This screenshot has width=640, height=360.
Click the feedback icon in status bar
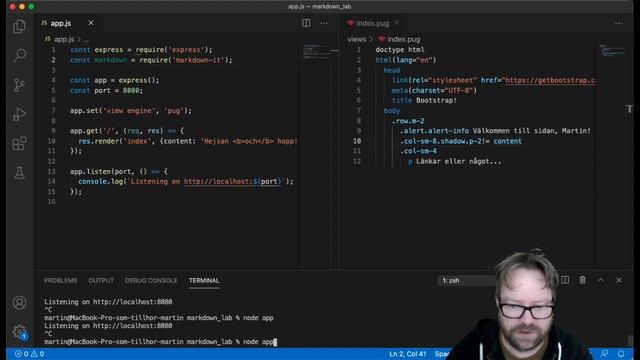[604, 354]
